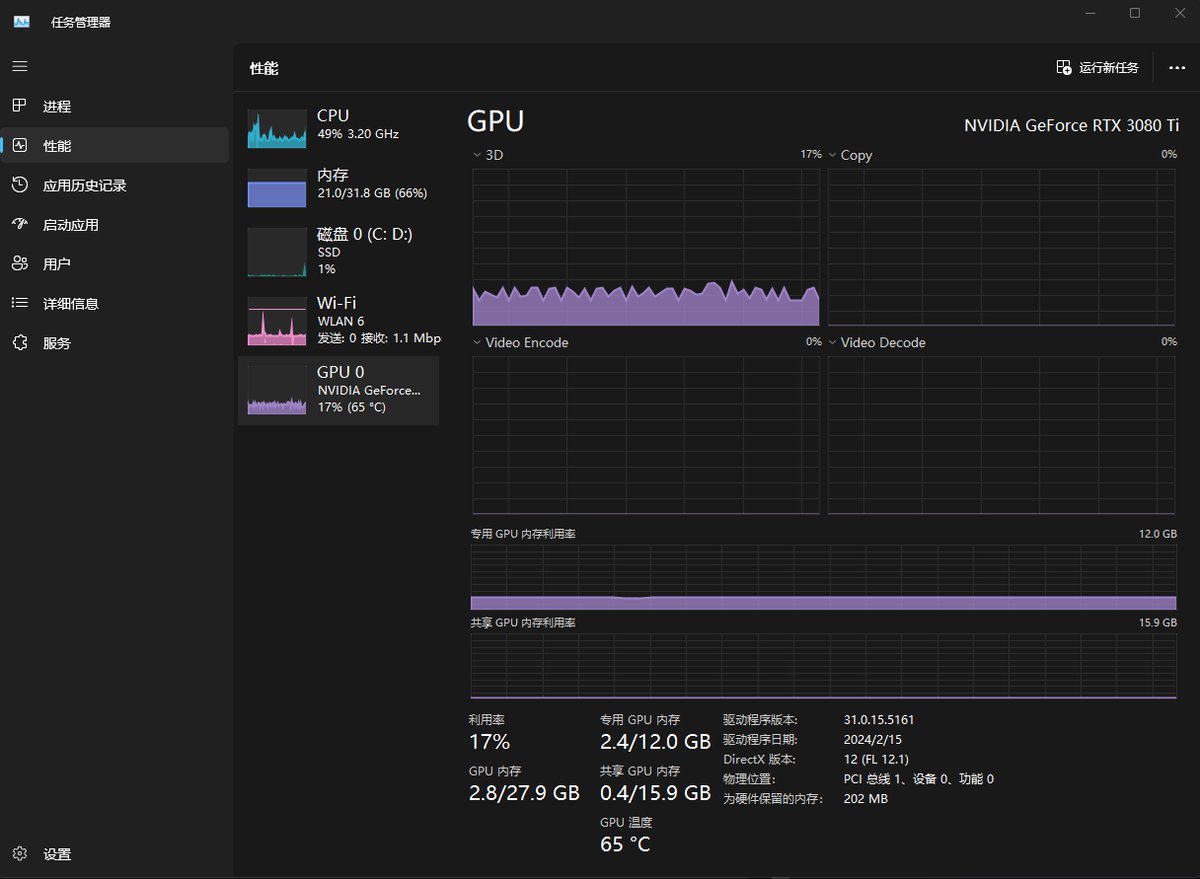Click the 运行新任务 icon
1200x879 pixels.
tap(1064, 68)
